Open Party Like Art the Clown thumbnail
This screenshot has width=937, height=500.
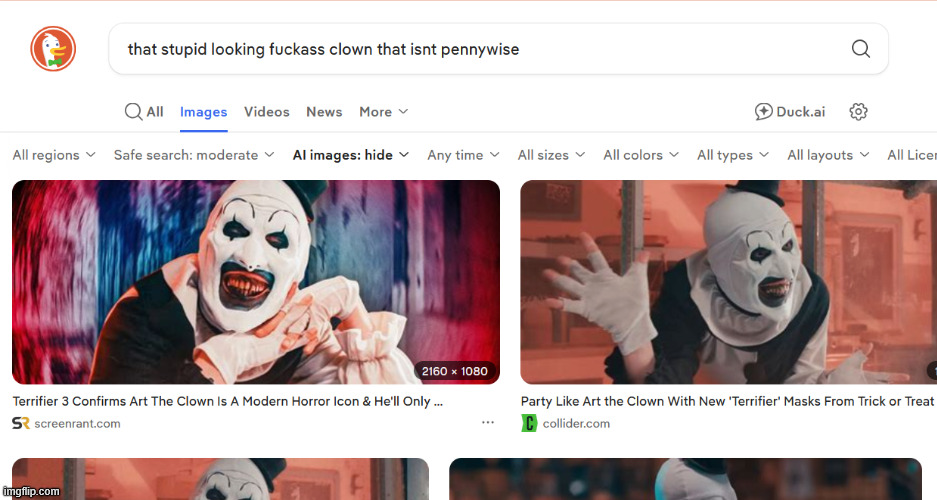728,282
